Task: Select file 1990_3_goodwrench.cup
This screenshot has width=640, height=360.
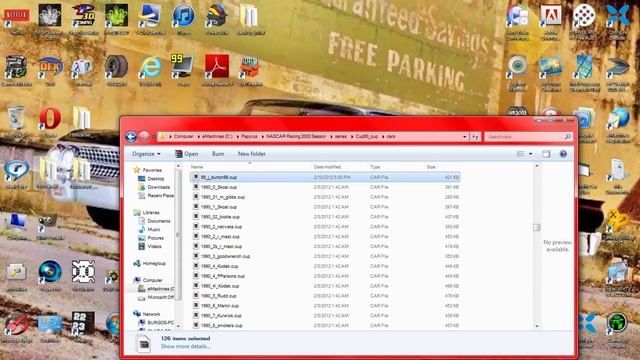Action: coord(225,256)
